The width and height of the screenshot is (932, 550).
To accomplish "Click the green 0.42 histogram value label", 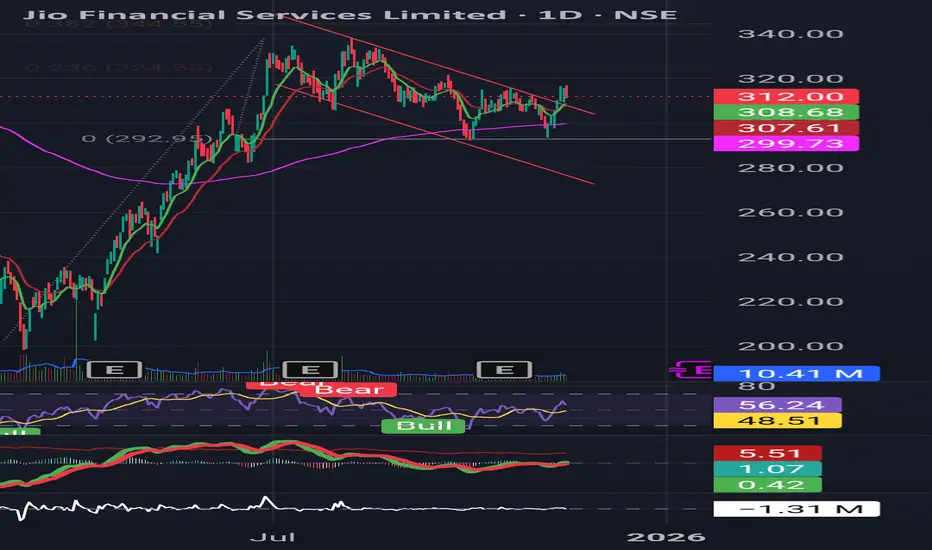I will click(767, 485).
